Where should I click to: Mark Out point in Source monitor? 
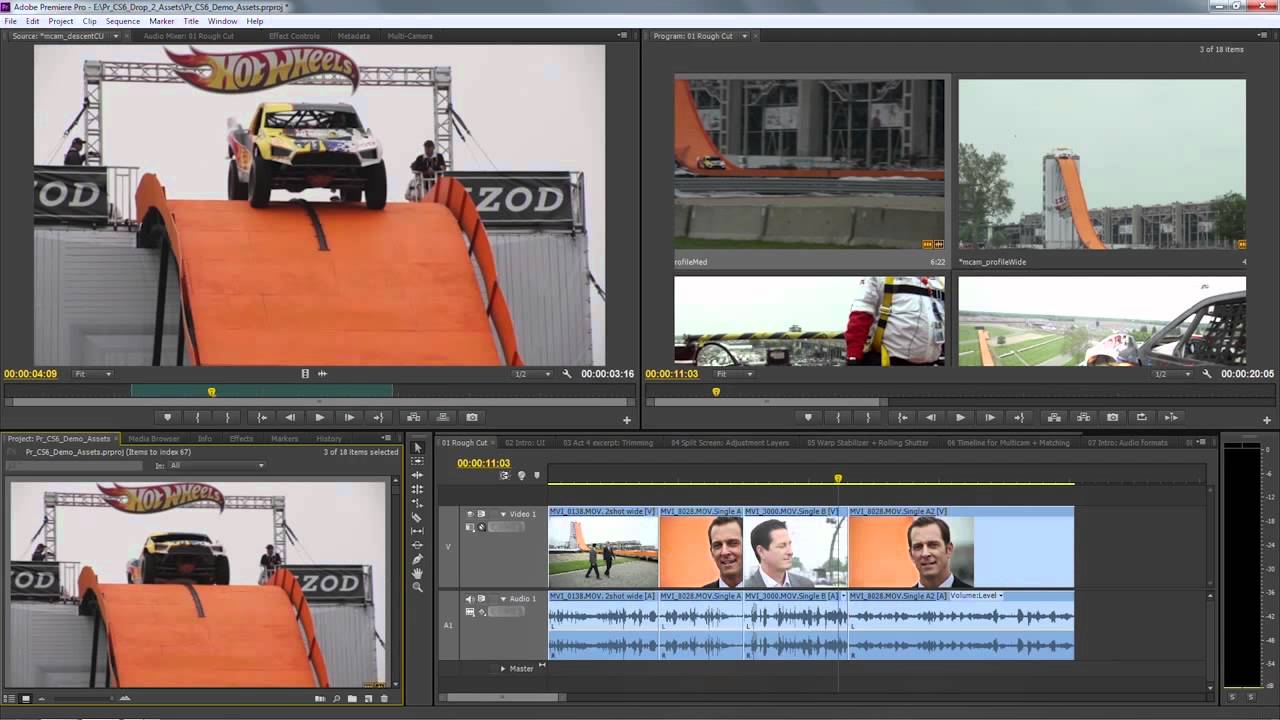tap(228, 417)
